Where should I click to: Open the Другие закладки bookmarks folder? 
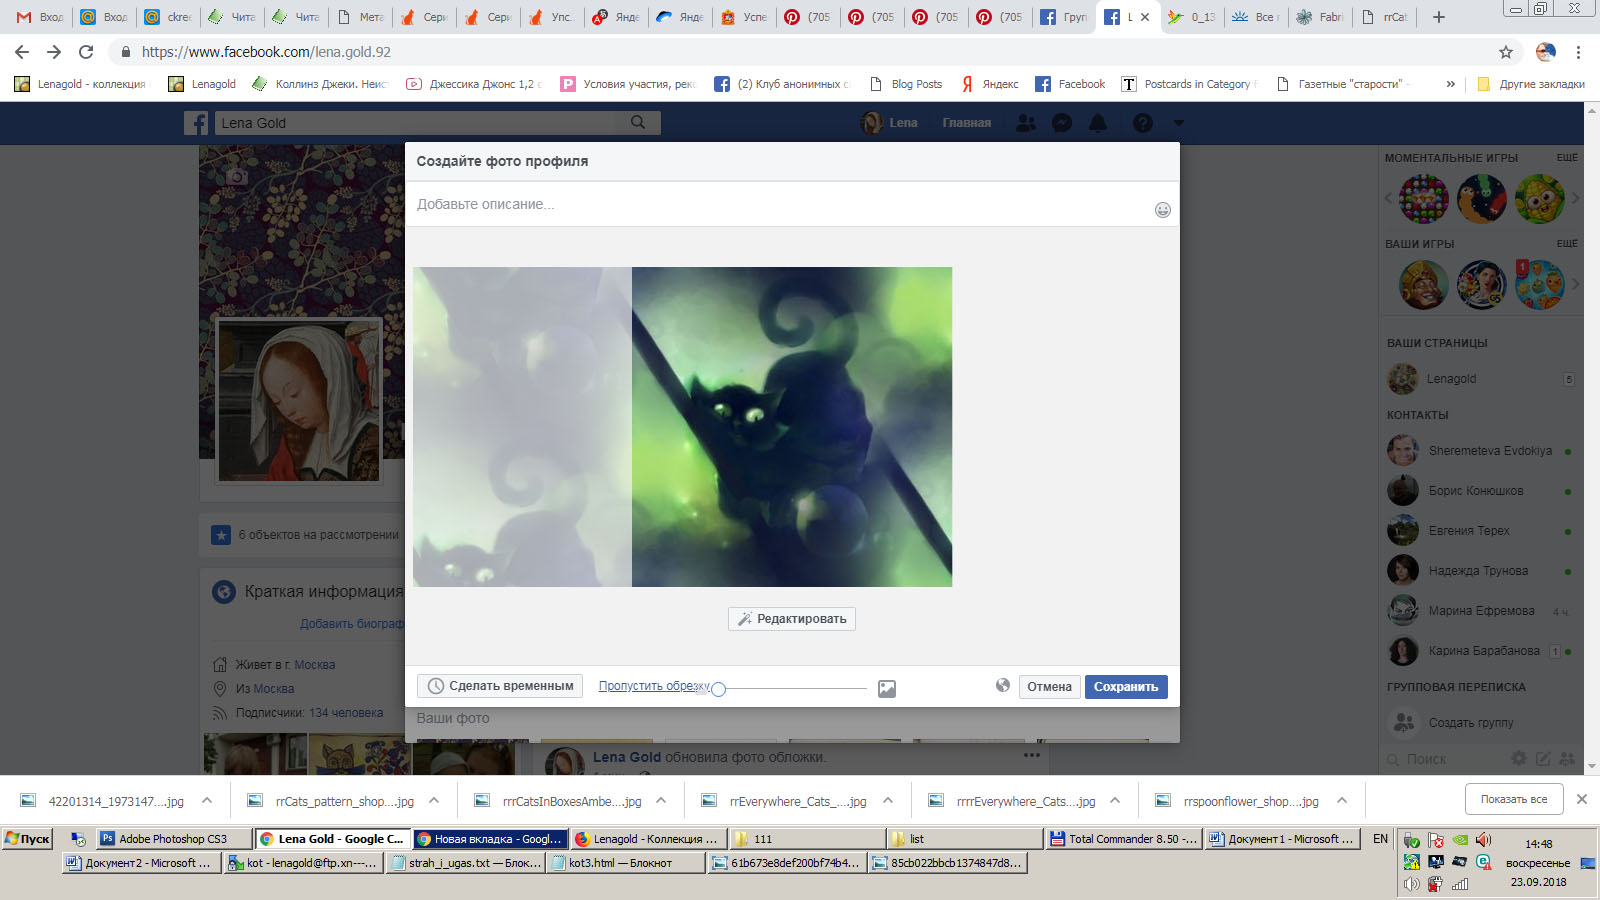click(1531, 84)
